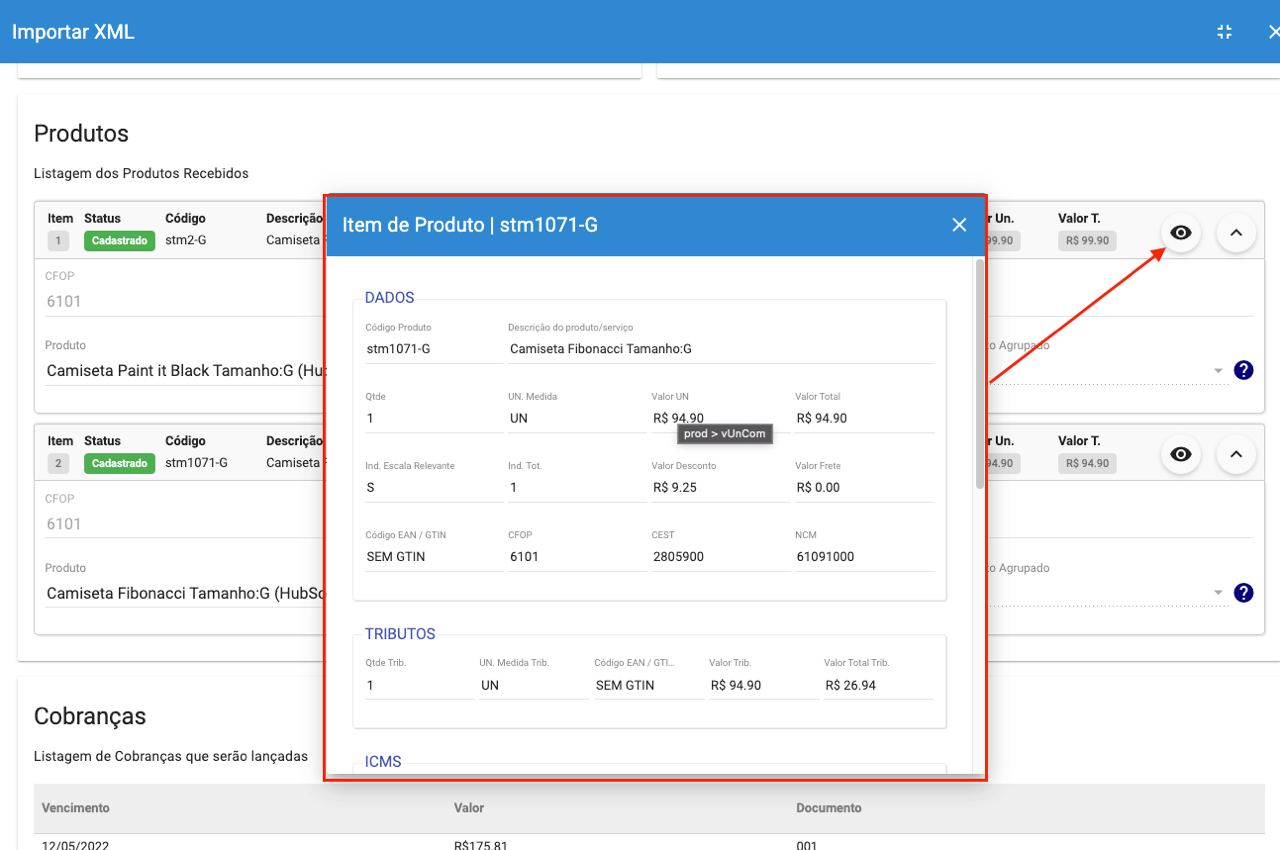Click the Valor Trib. field R$ 94.90

764,685
